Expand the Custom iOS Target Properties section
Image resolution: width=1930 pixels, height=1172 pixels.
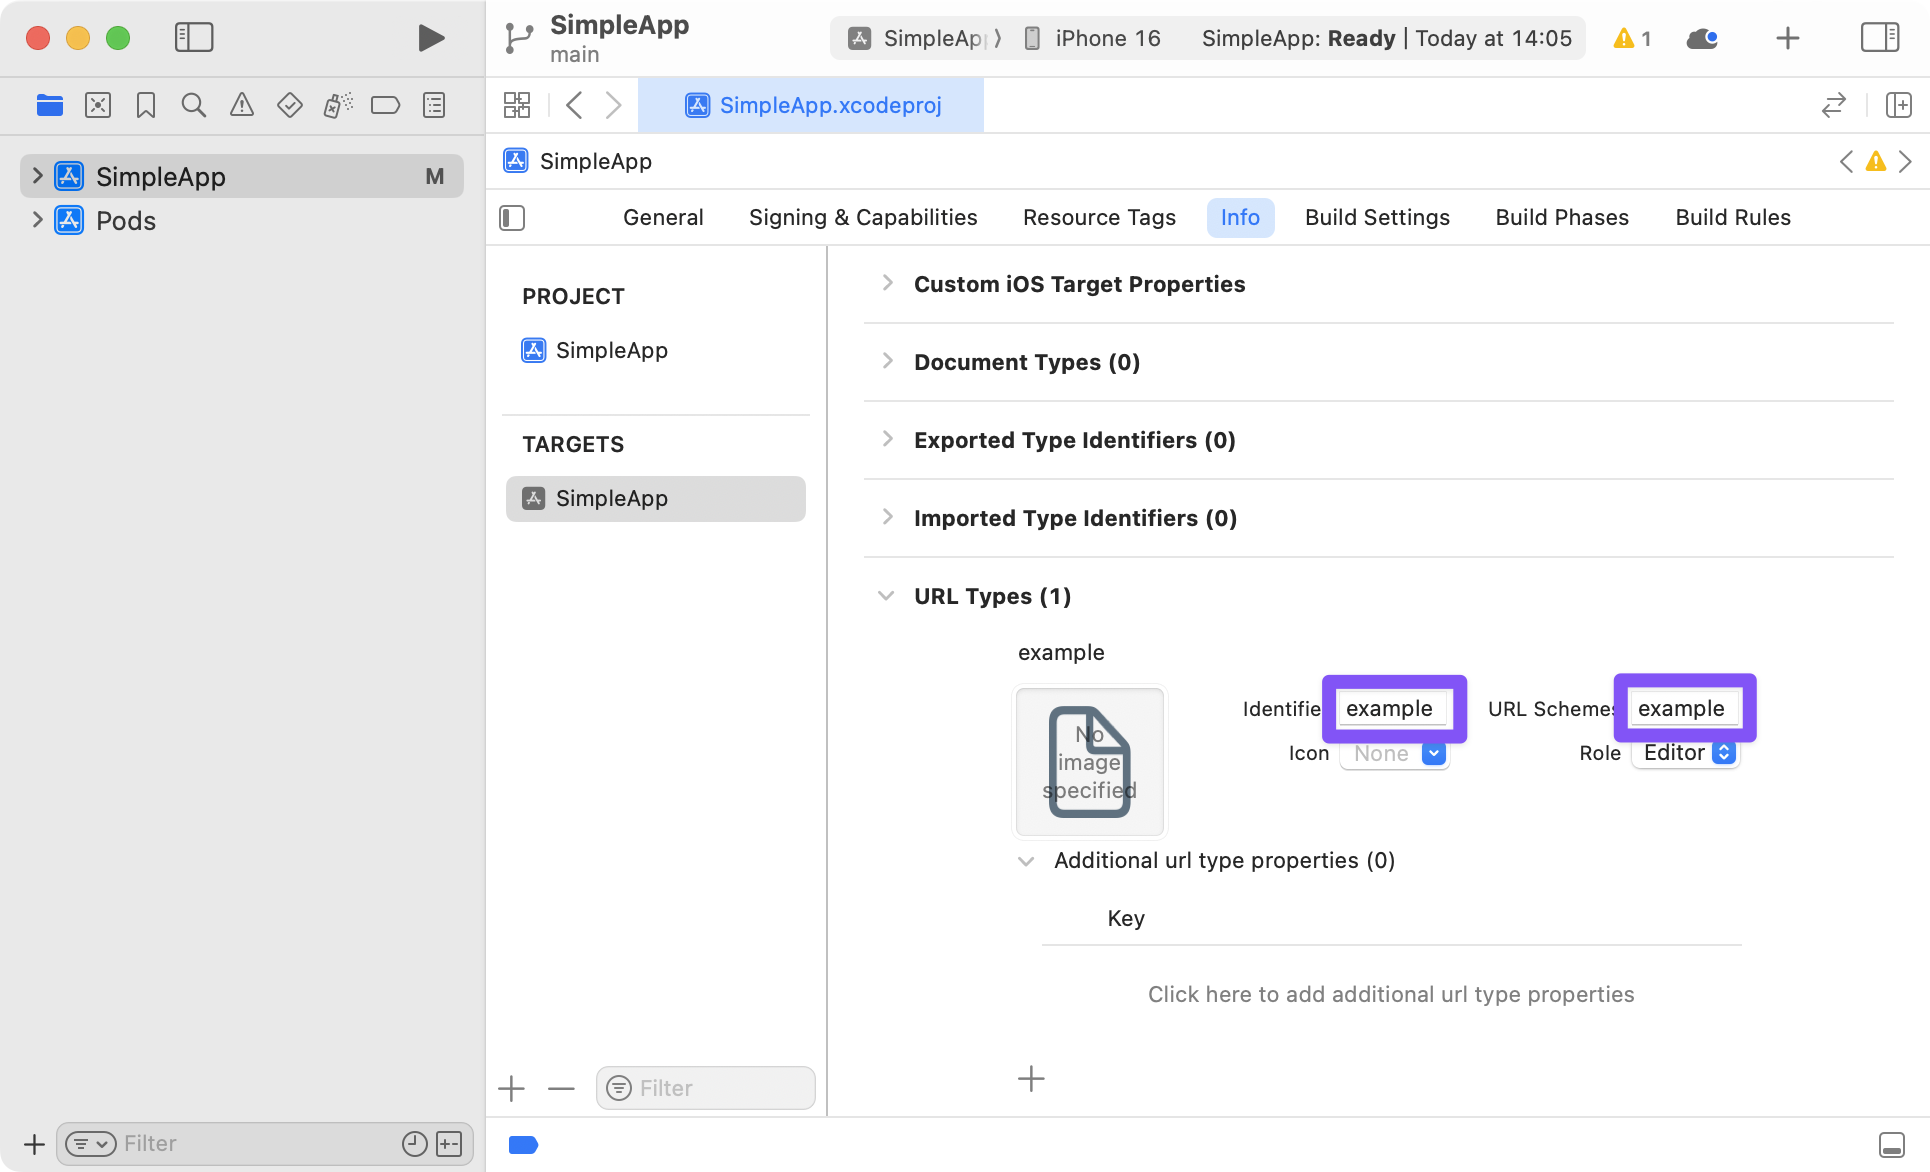(888, 283)
